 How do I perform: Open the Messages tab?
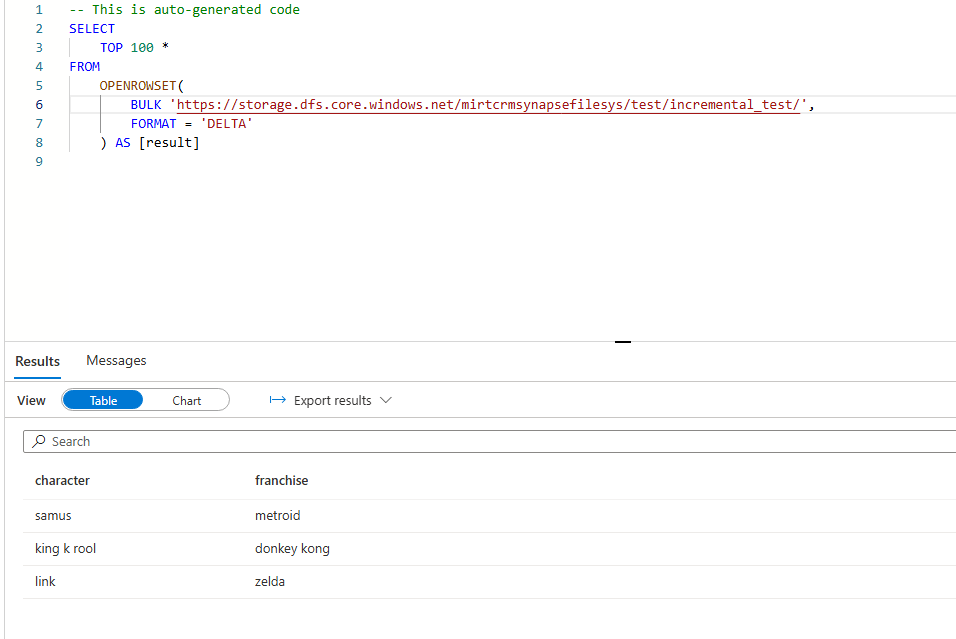[x=116, y=360]
